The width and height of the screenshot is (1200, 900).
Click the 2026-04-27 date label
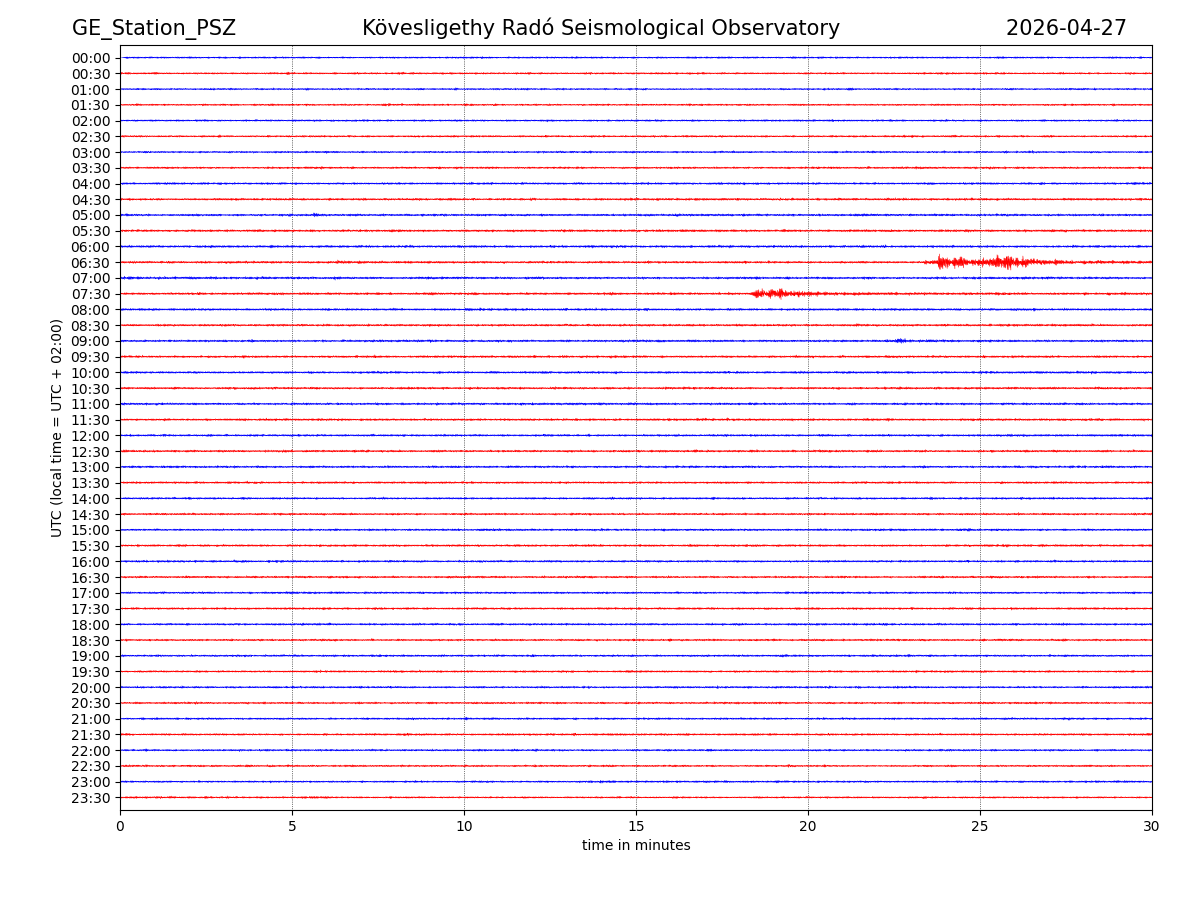[x=1065, y=29]
